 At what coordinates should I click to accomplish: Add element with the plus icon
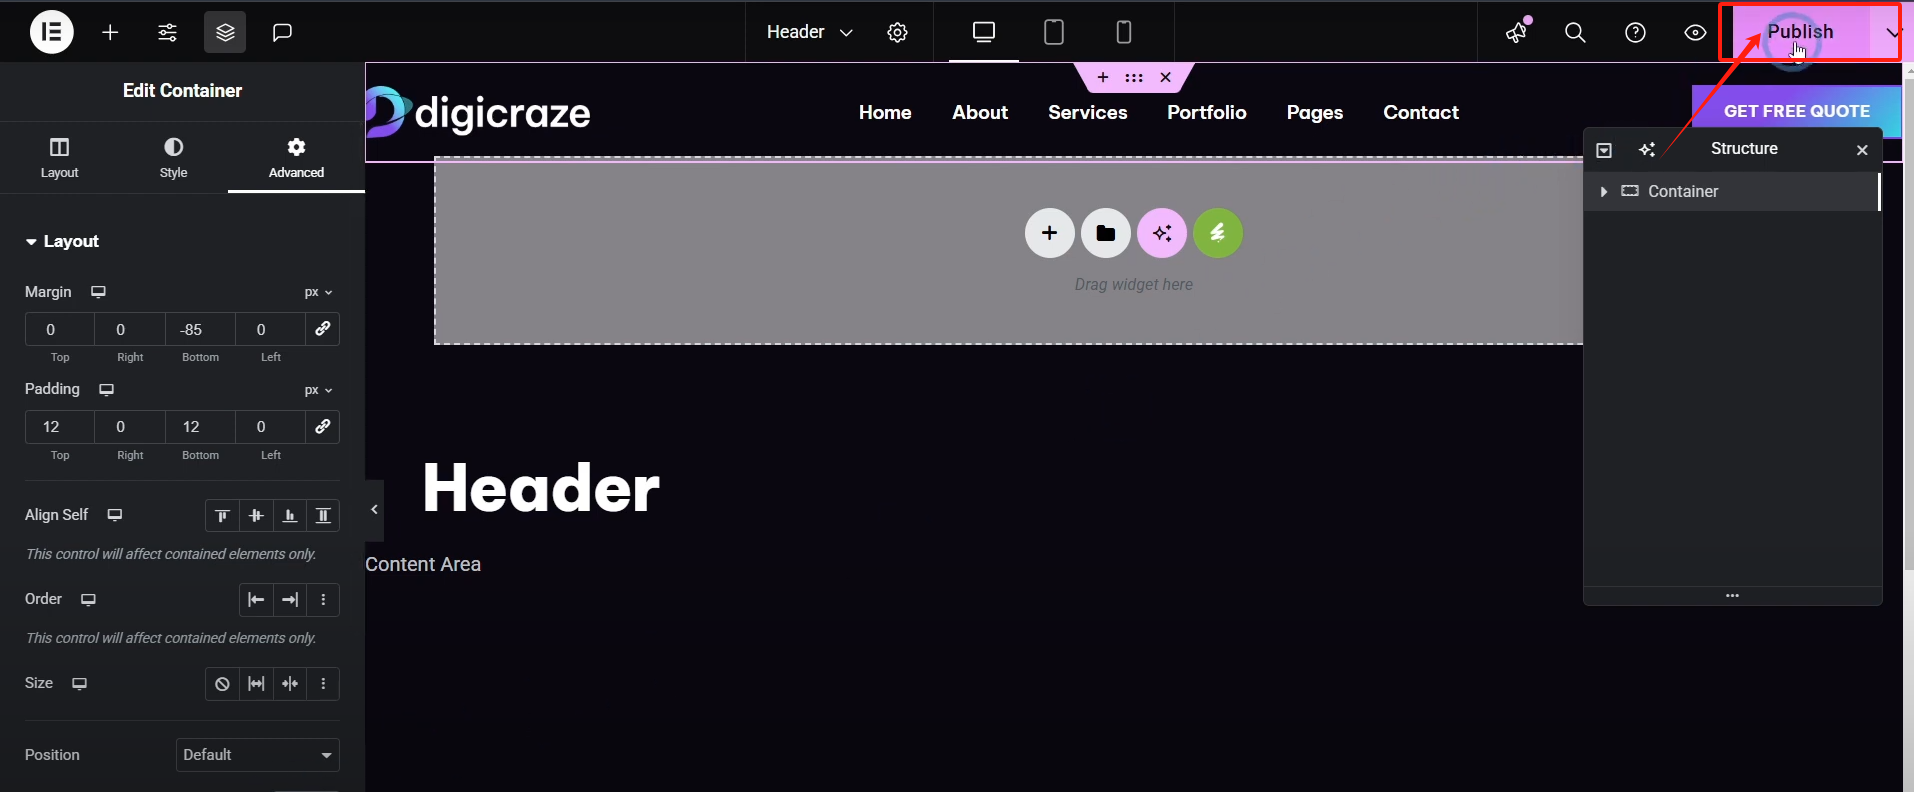pyautogui.click(x=110, y=32)
